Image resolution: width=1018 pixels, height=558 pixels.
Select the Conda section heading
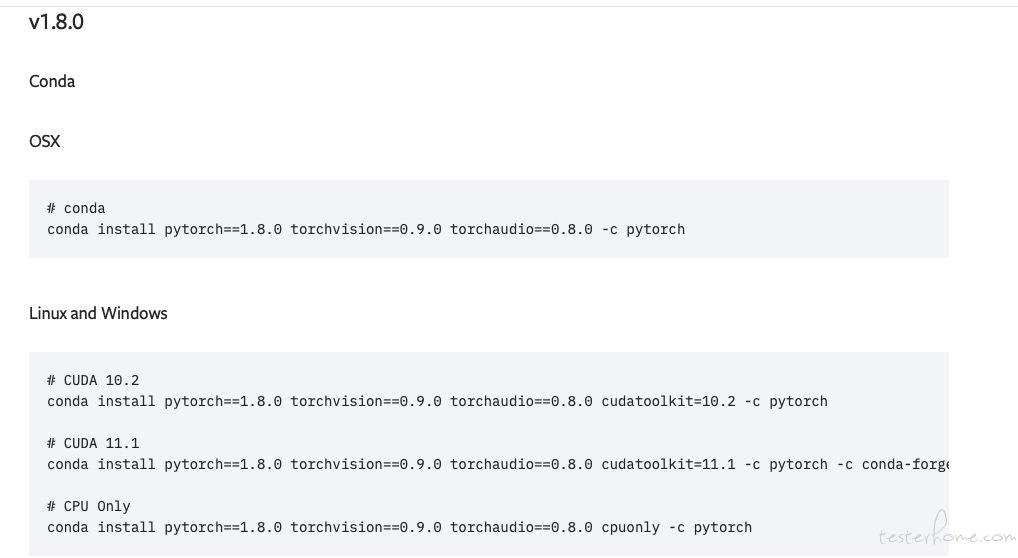pyautogui.click(x=52, y=81)
